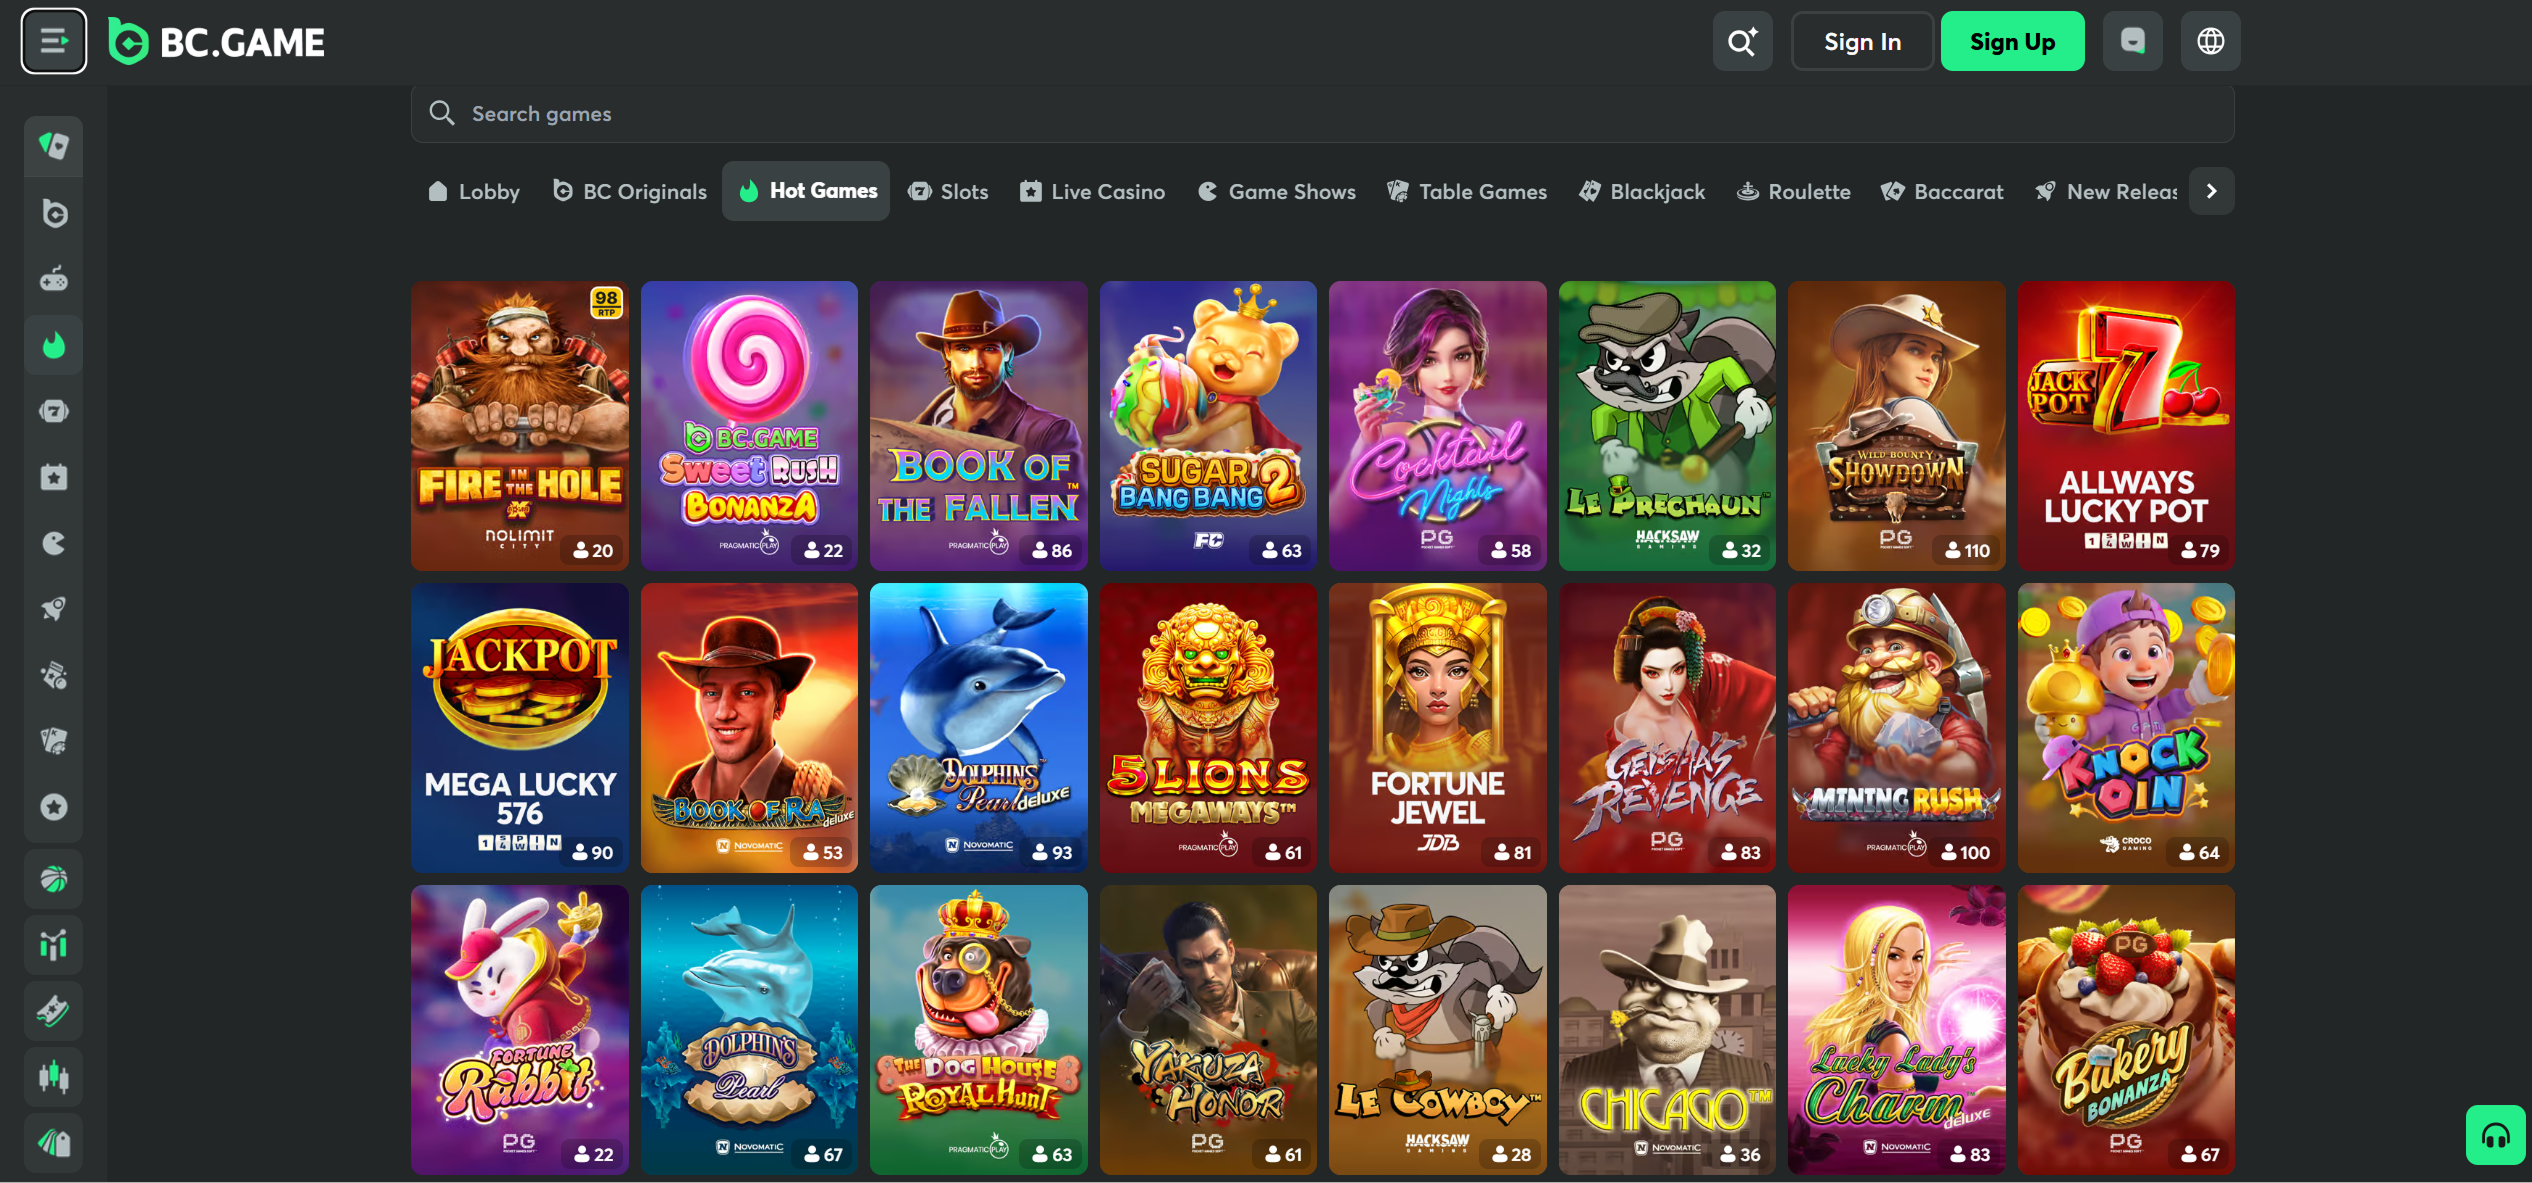Open sidebar lottery ticket icon
Screen dimensions: 2532x1183
[54, 1011]
